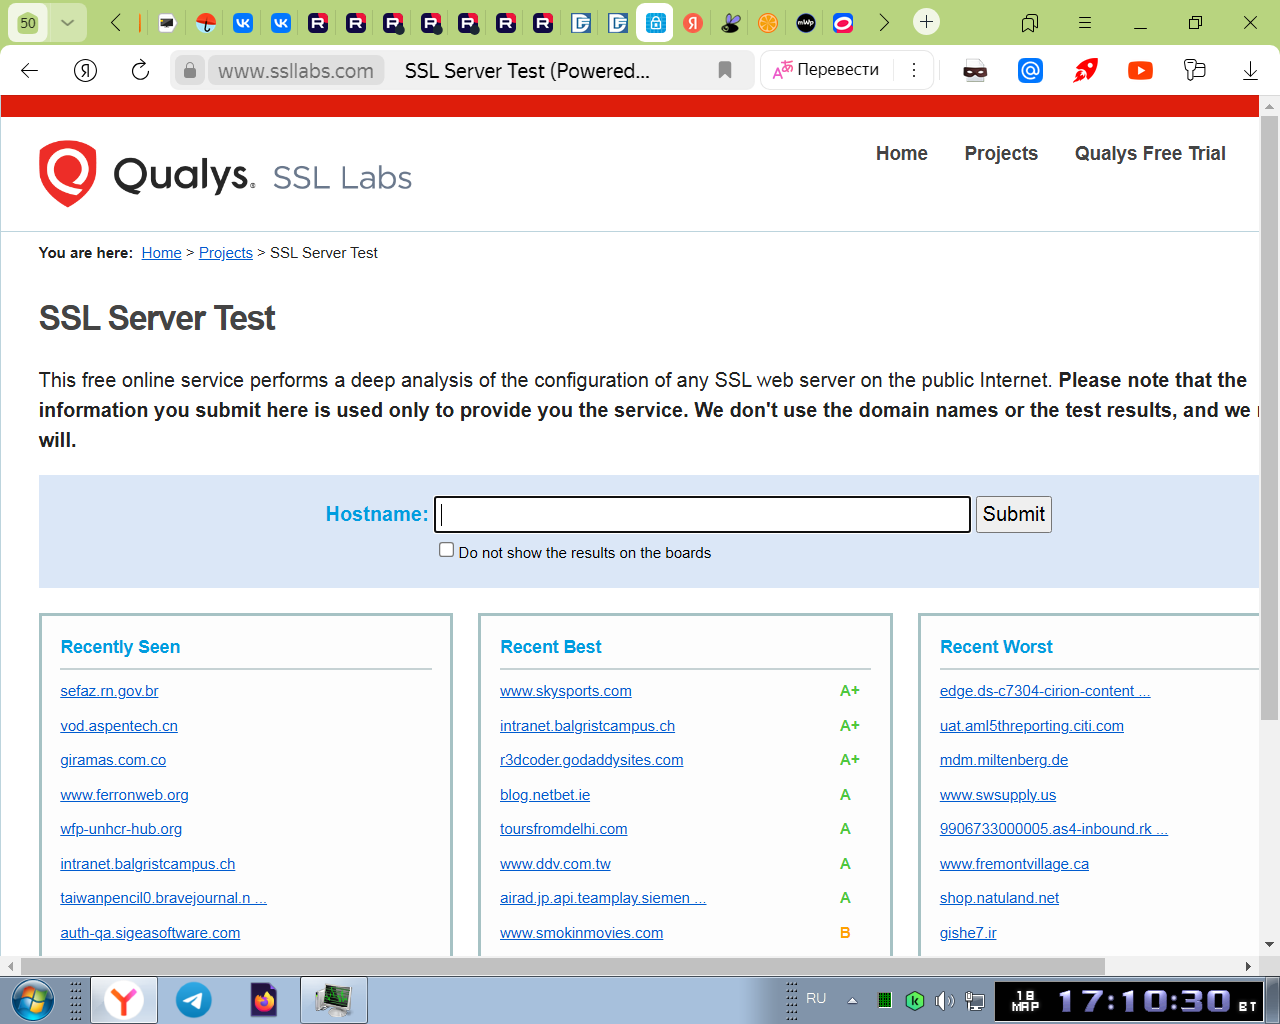Open the Projects navigation menu item
Image resolution: width=1280 pixels, height=1024 pixels.
(x=1001, y=153)
